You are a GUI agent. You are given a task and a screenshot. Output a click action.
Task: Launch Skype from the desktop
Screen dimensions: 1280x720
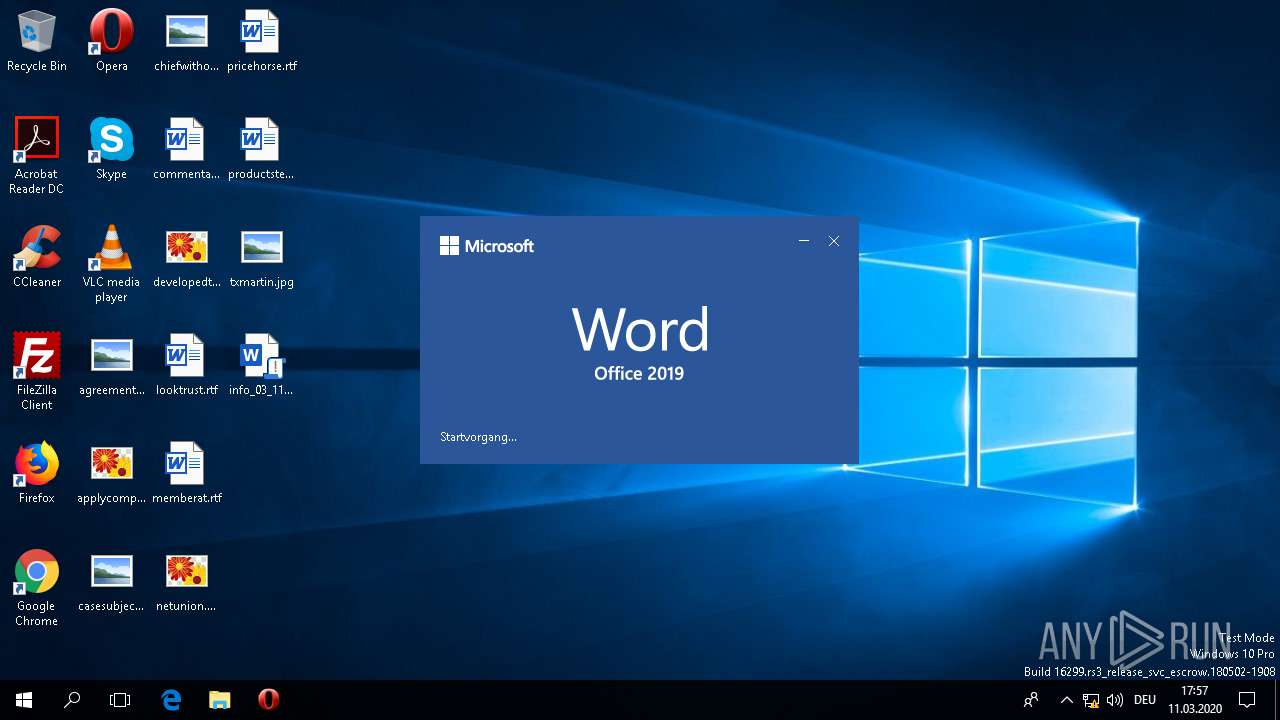pyautogui.click(x=111, y=149)
